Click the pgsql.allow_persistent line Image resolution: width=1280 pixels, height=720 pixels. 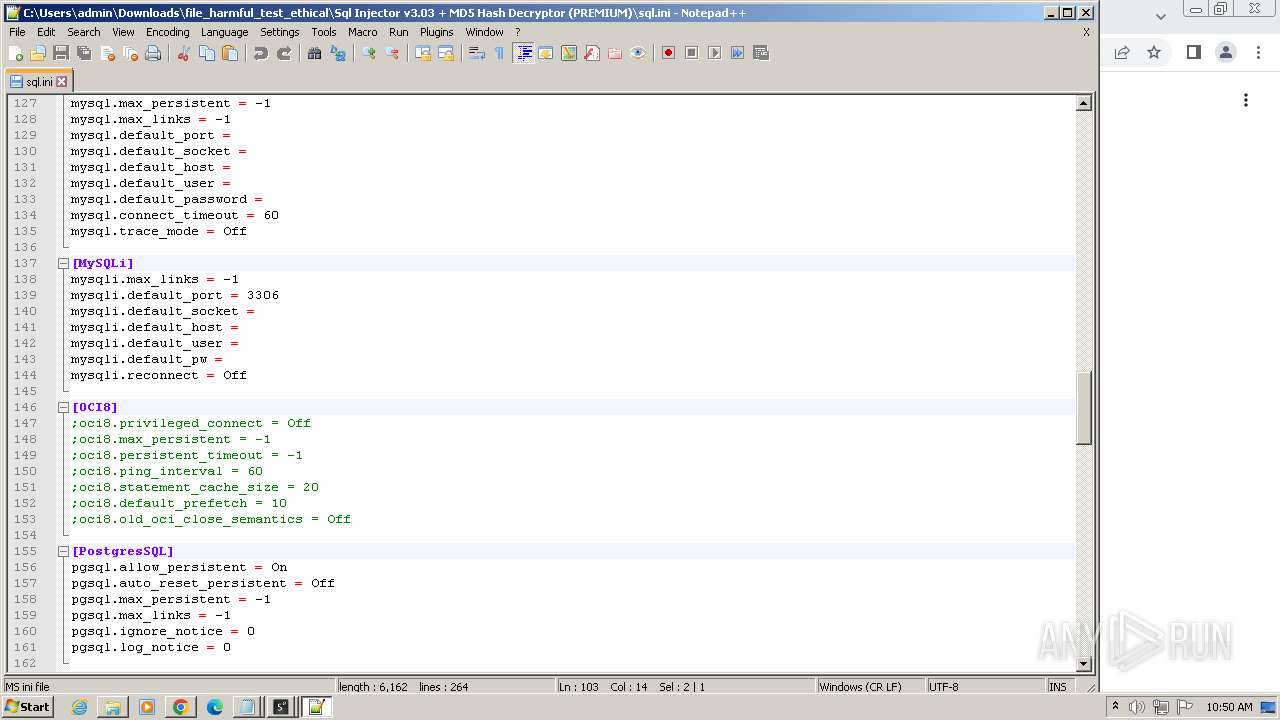click(x=179, y=567)
